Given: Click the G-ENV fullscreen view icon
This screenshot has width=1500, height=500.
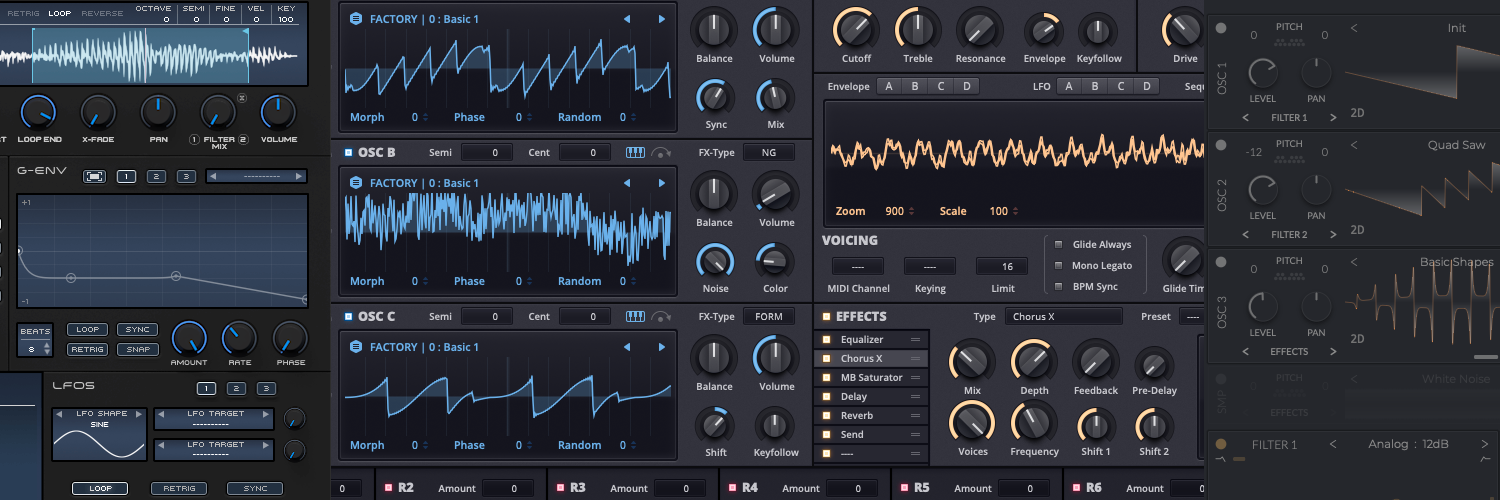Looking at the screenshot, I should 94,177.
